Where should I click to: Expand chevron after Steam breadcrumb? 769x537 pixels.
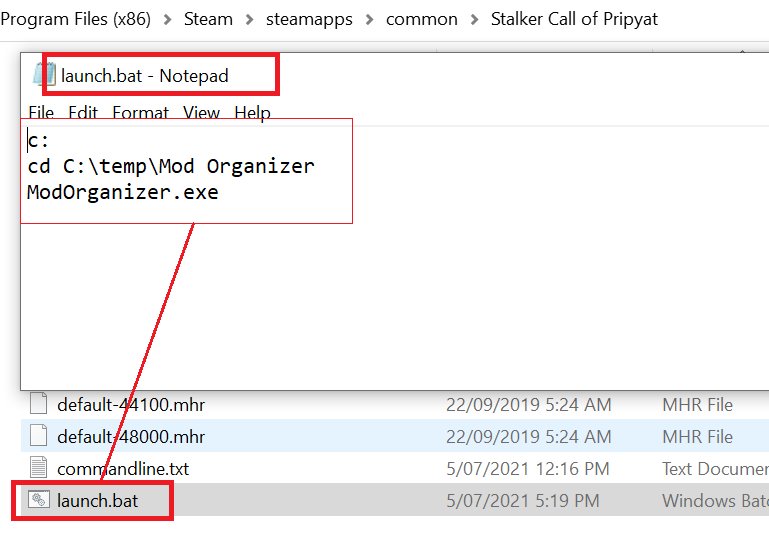[x=250, y=20]
